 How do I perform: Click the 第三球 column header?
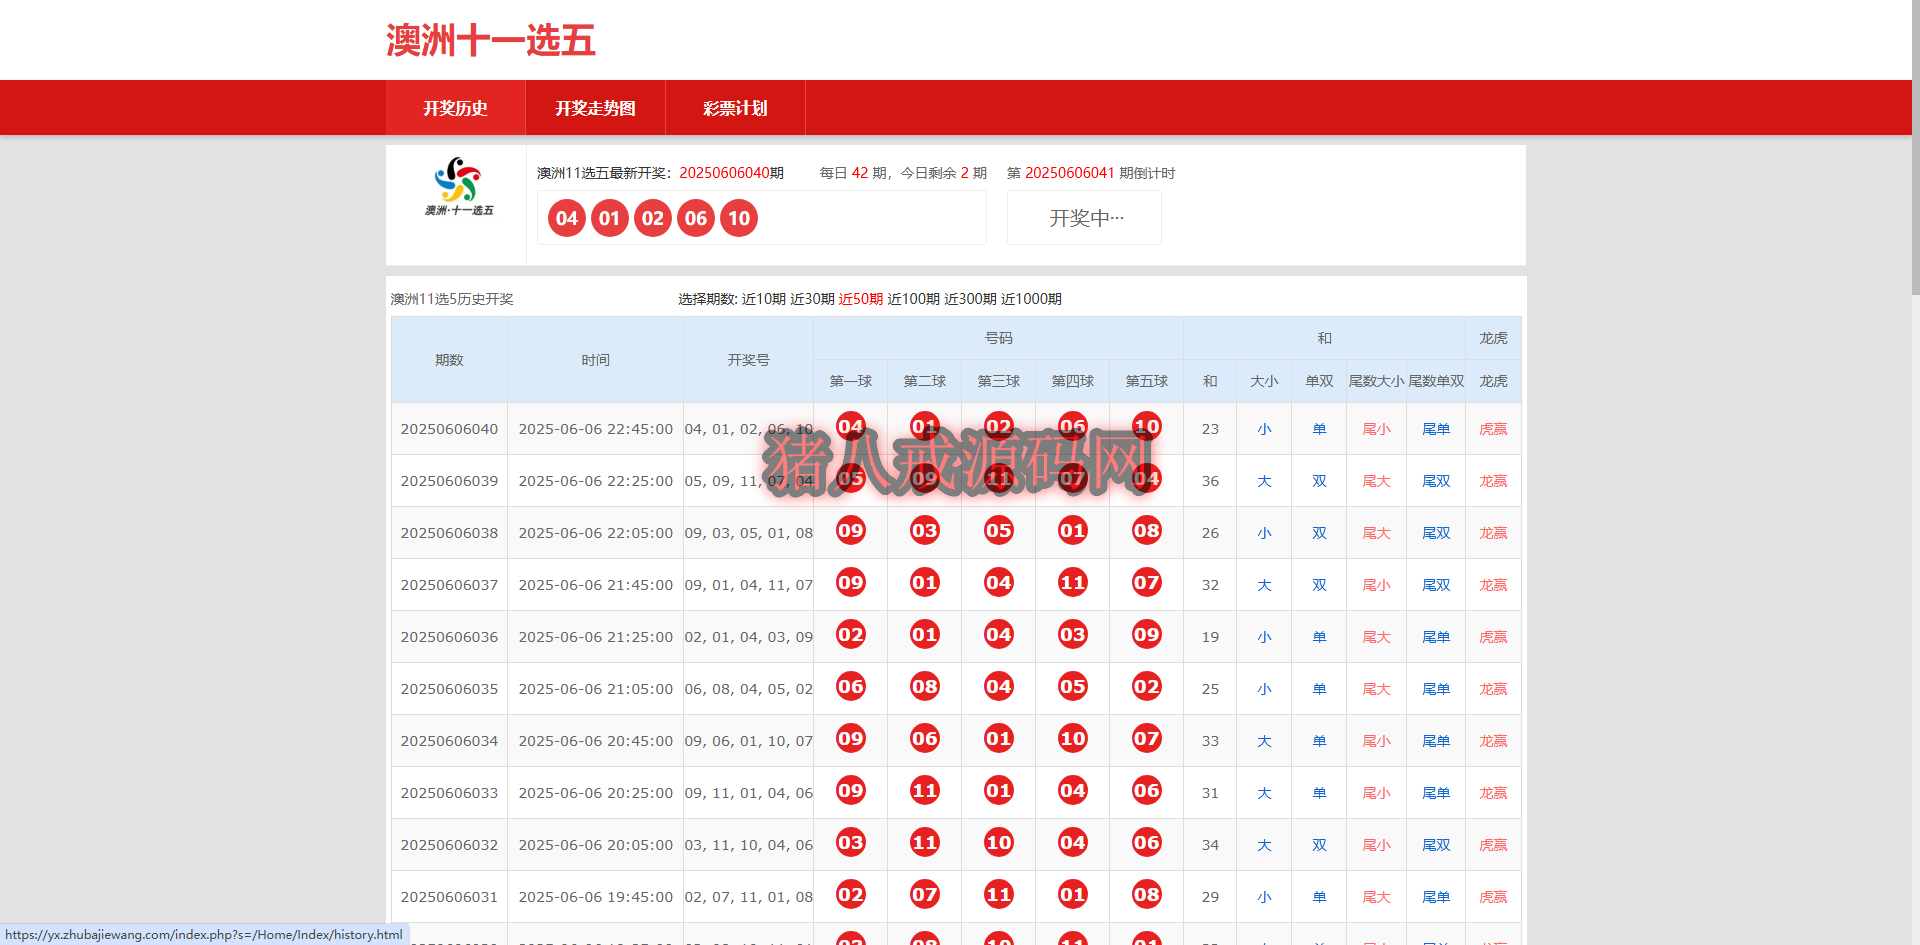pyautogui.click(x=999, y=381)
